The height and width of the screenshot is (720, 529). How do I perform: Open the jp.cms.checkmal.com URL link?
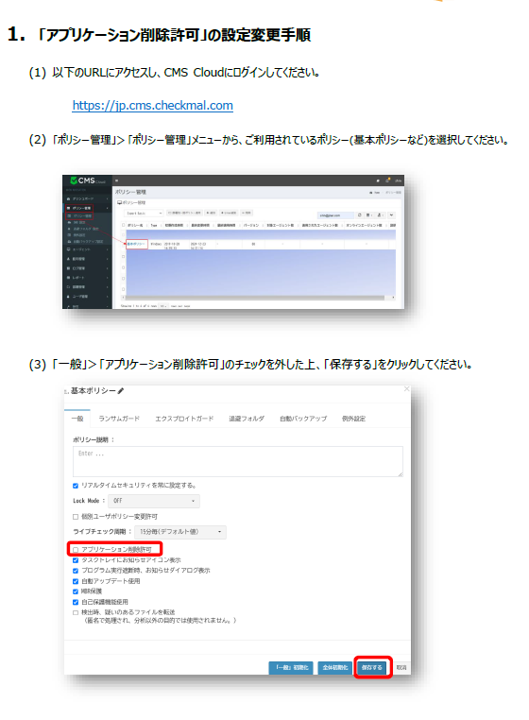coord(152,106)
